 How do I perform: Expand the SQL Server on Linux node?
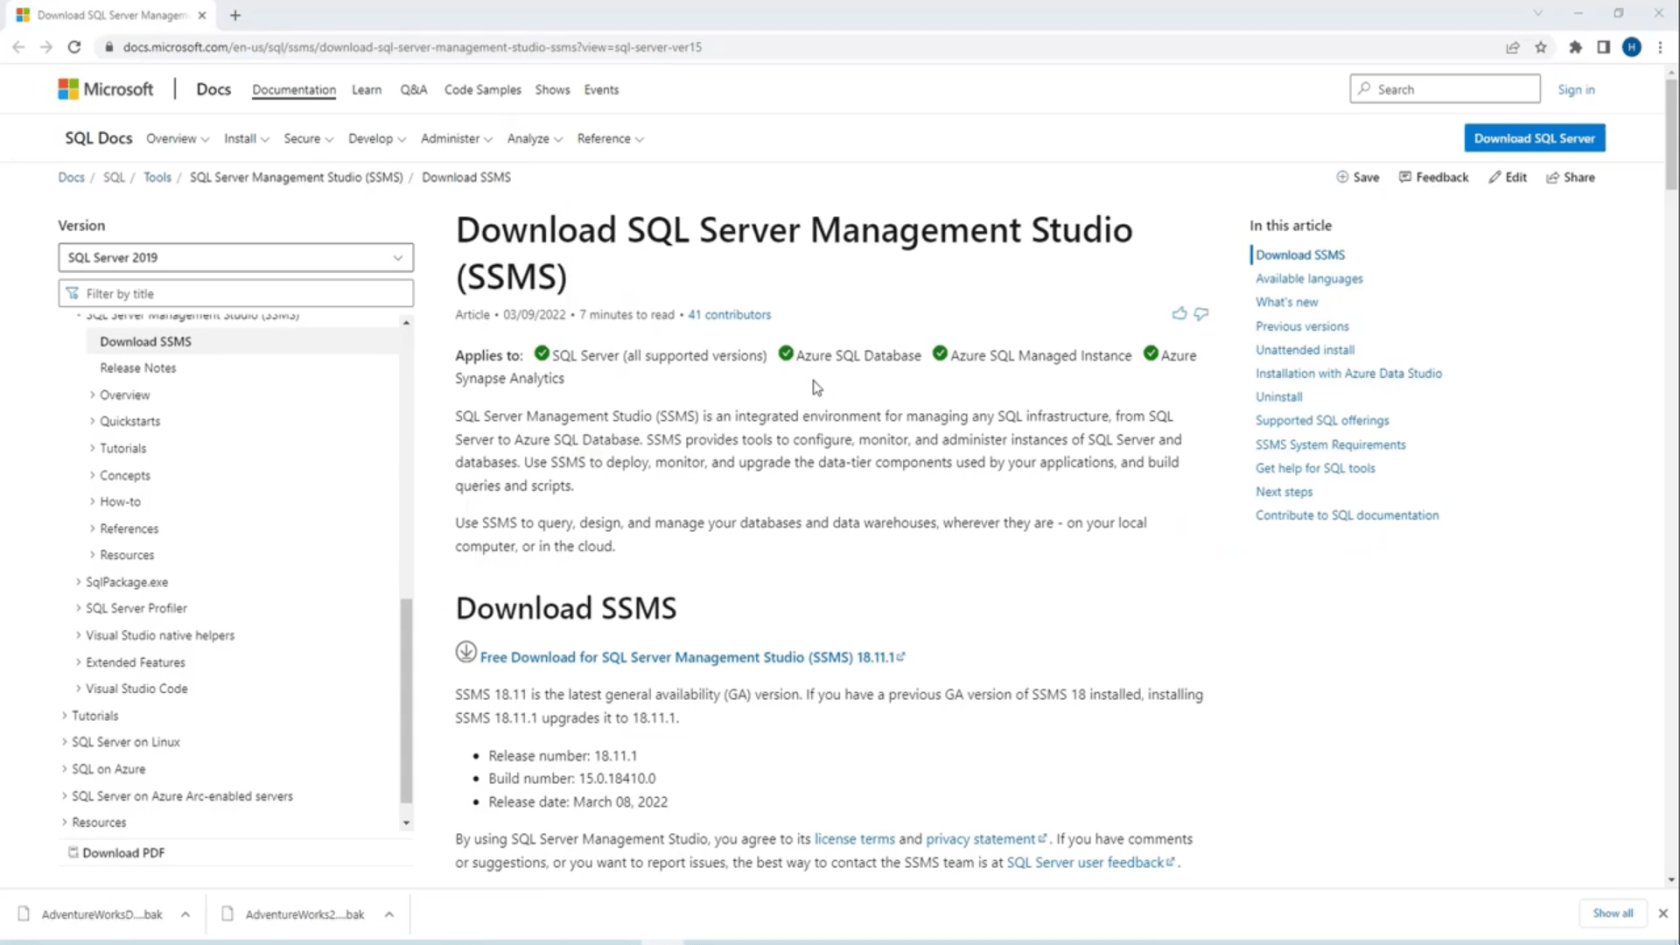pyautogui.click(x=65, y=742)
